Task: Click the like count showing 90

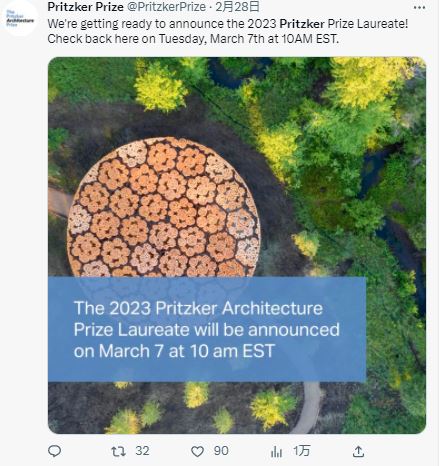Action: point(221,451)
